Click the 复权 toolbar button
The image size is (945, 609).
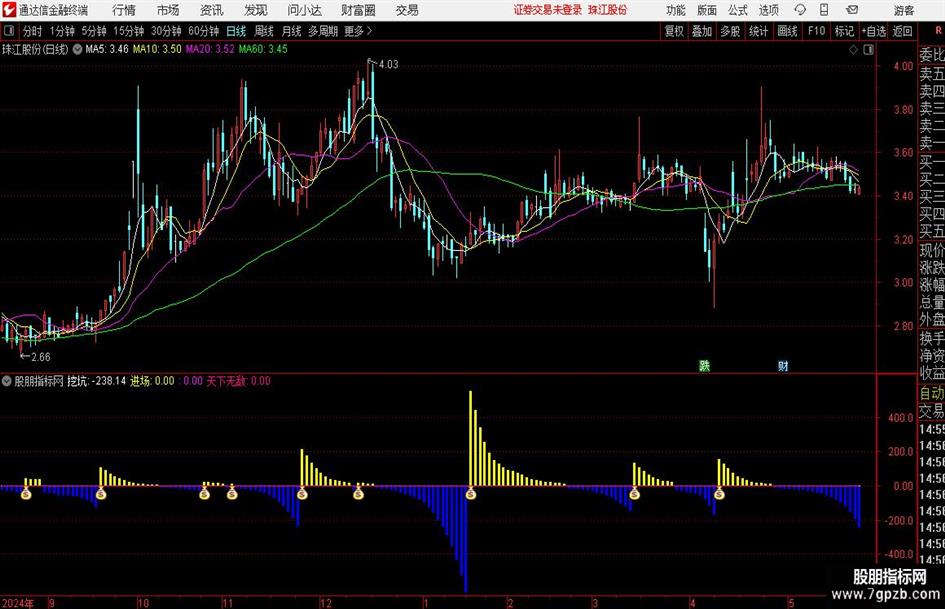(x=674, y=31)
